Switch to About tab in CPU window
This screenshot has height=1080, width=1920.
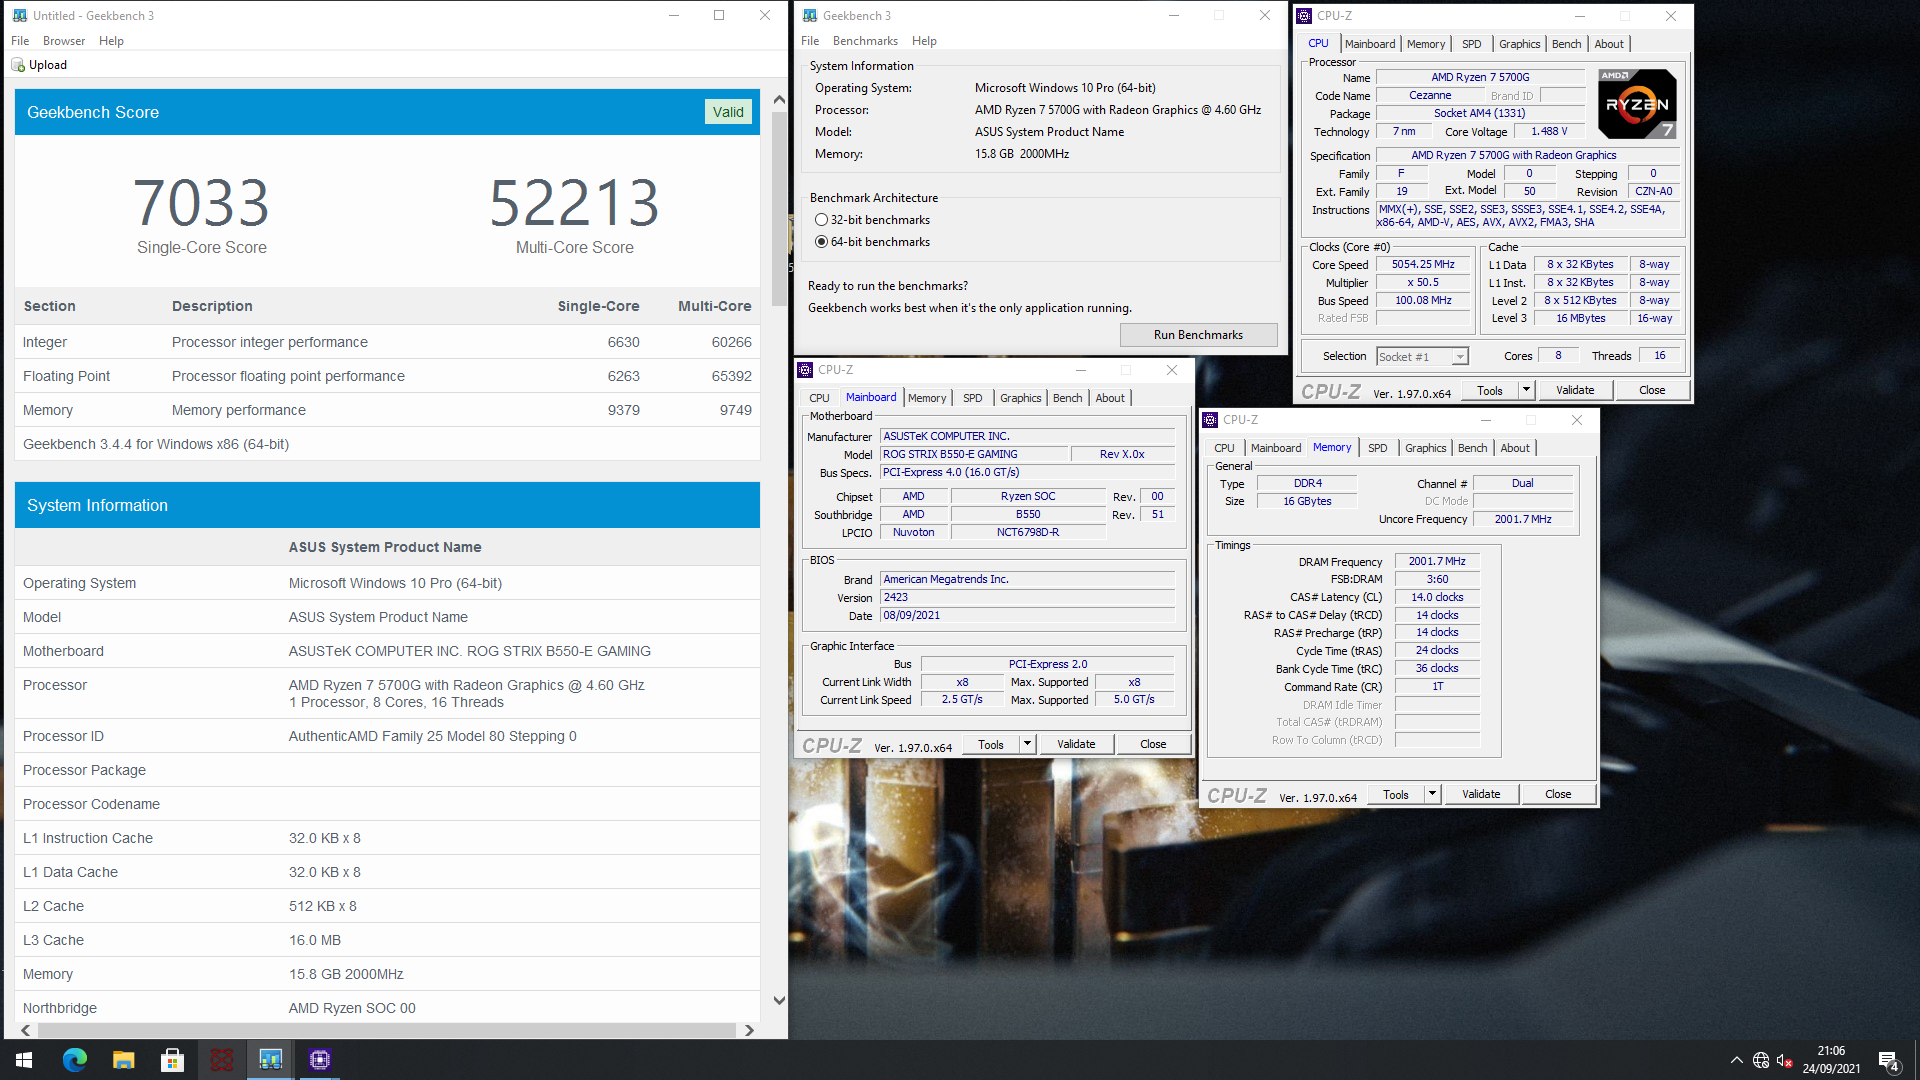tap(1609, 44)
